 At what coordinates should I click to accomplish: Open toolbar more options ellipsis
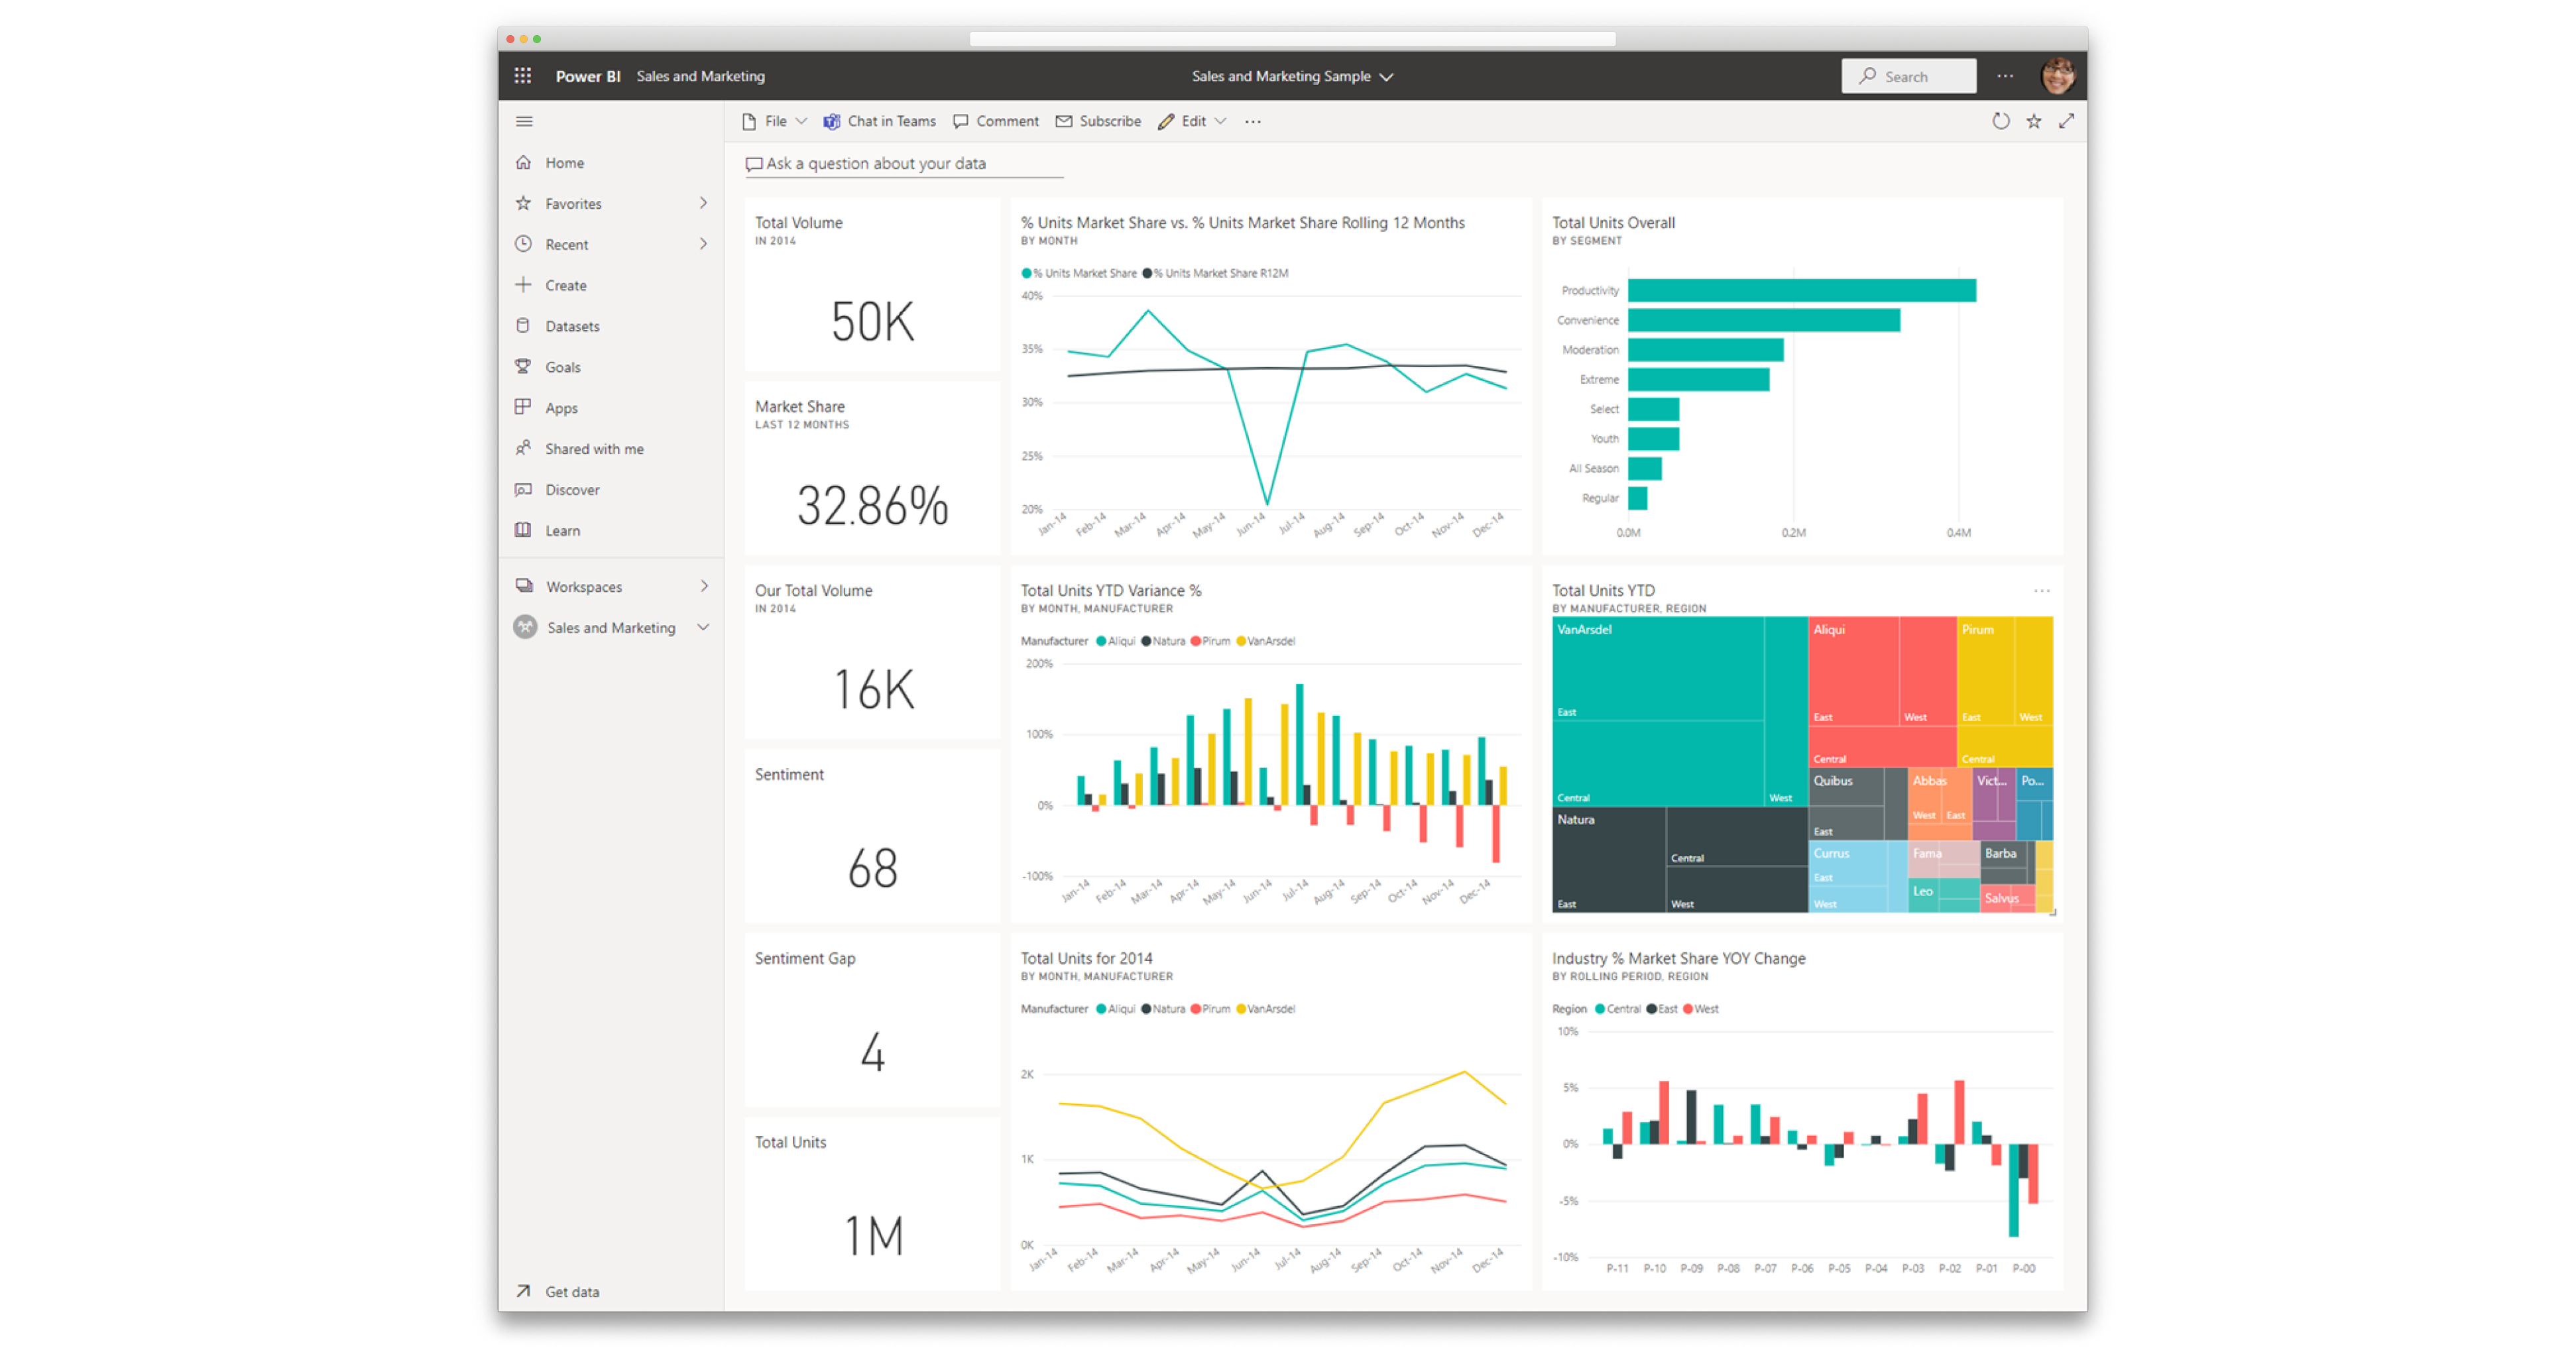(x=1253, y=121)
